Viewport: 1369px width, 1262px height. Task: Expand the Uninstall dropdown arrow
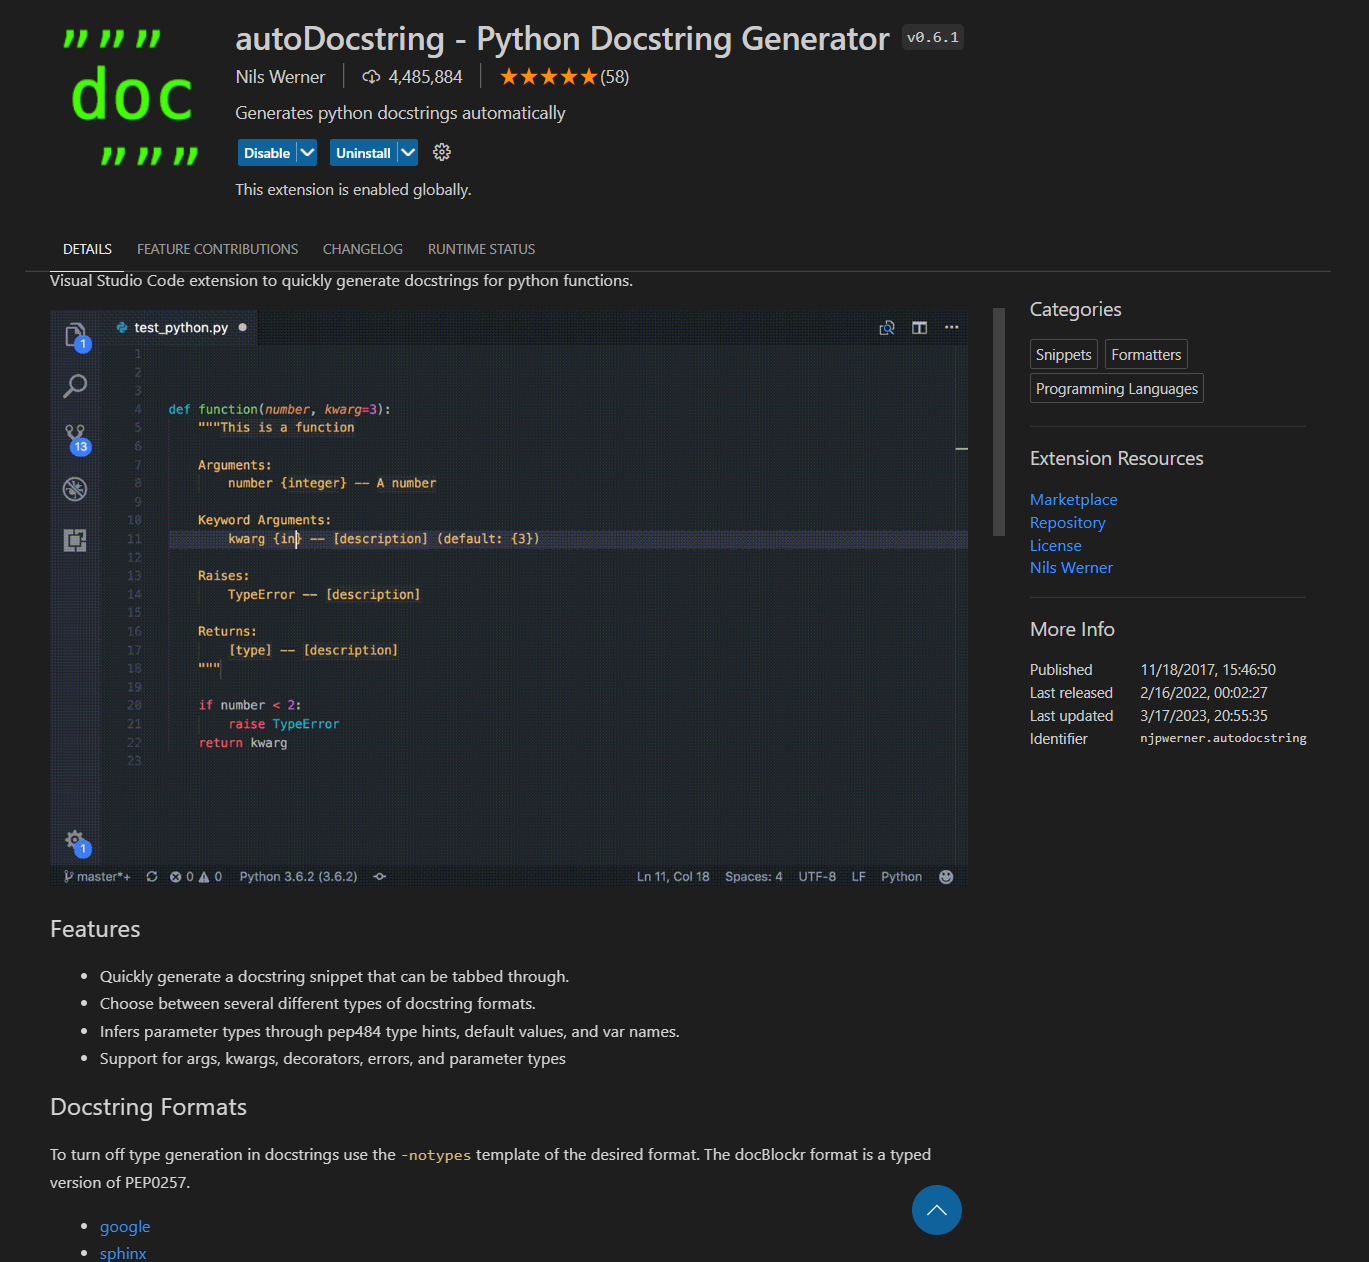408,153
